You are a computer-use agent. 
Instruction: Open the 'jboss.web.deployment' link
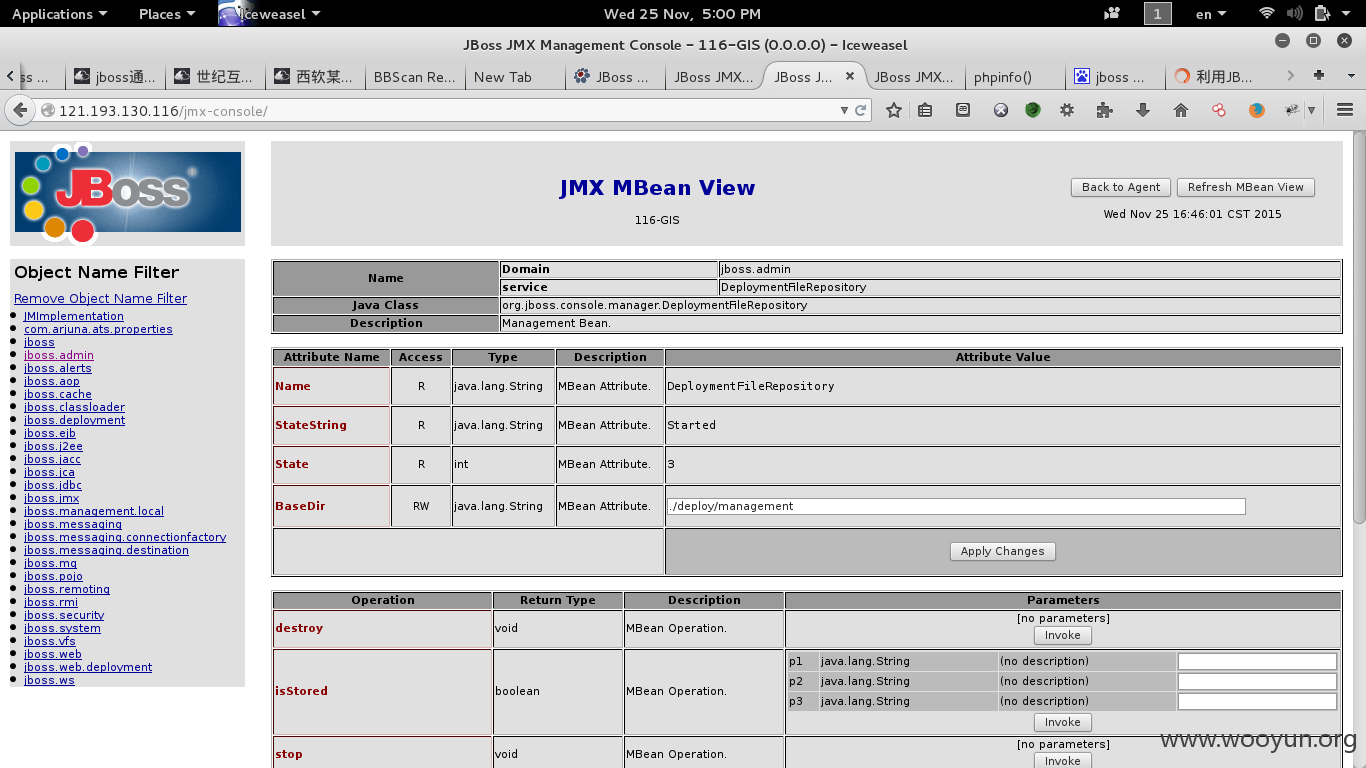pyautogui.click(x=88, y=667)
